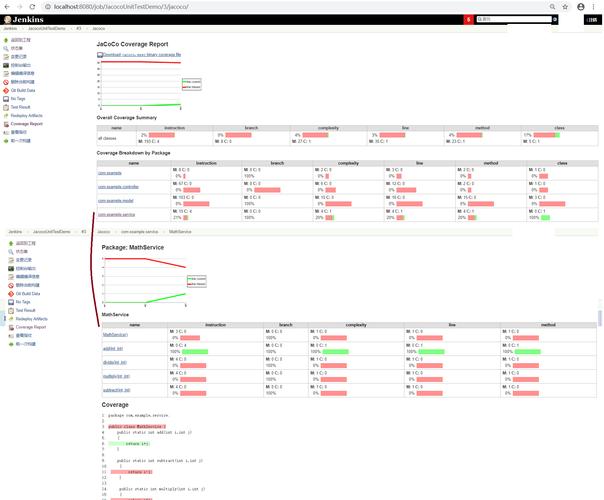604x500 pixels.
Task: Click the changes notepad icon in the top sidebar
Action: click(x=6, y=57)
